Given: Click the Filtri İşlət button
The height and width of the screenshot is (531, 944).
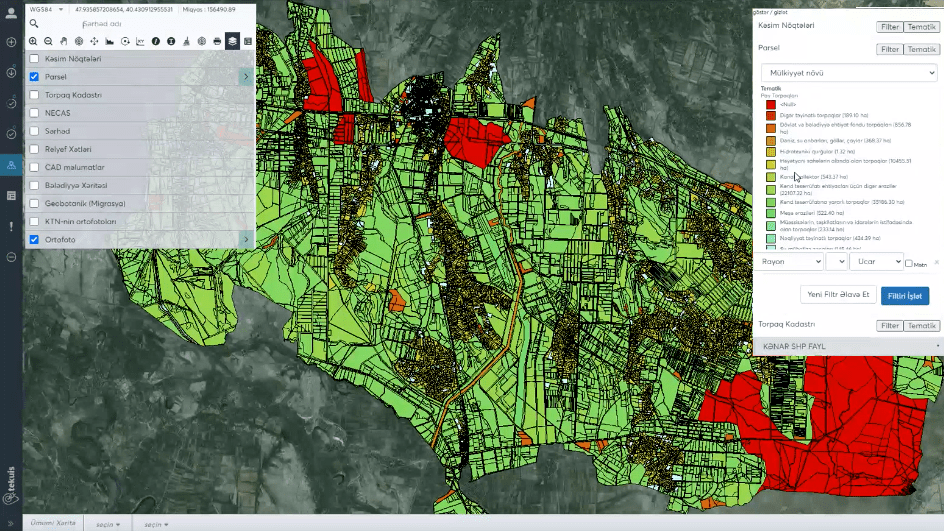Looking at the screenshot, I should [x=904, y=296].
